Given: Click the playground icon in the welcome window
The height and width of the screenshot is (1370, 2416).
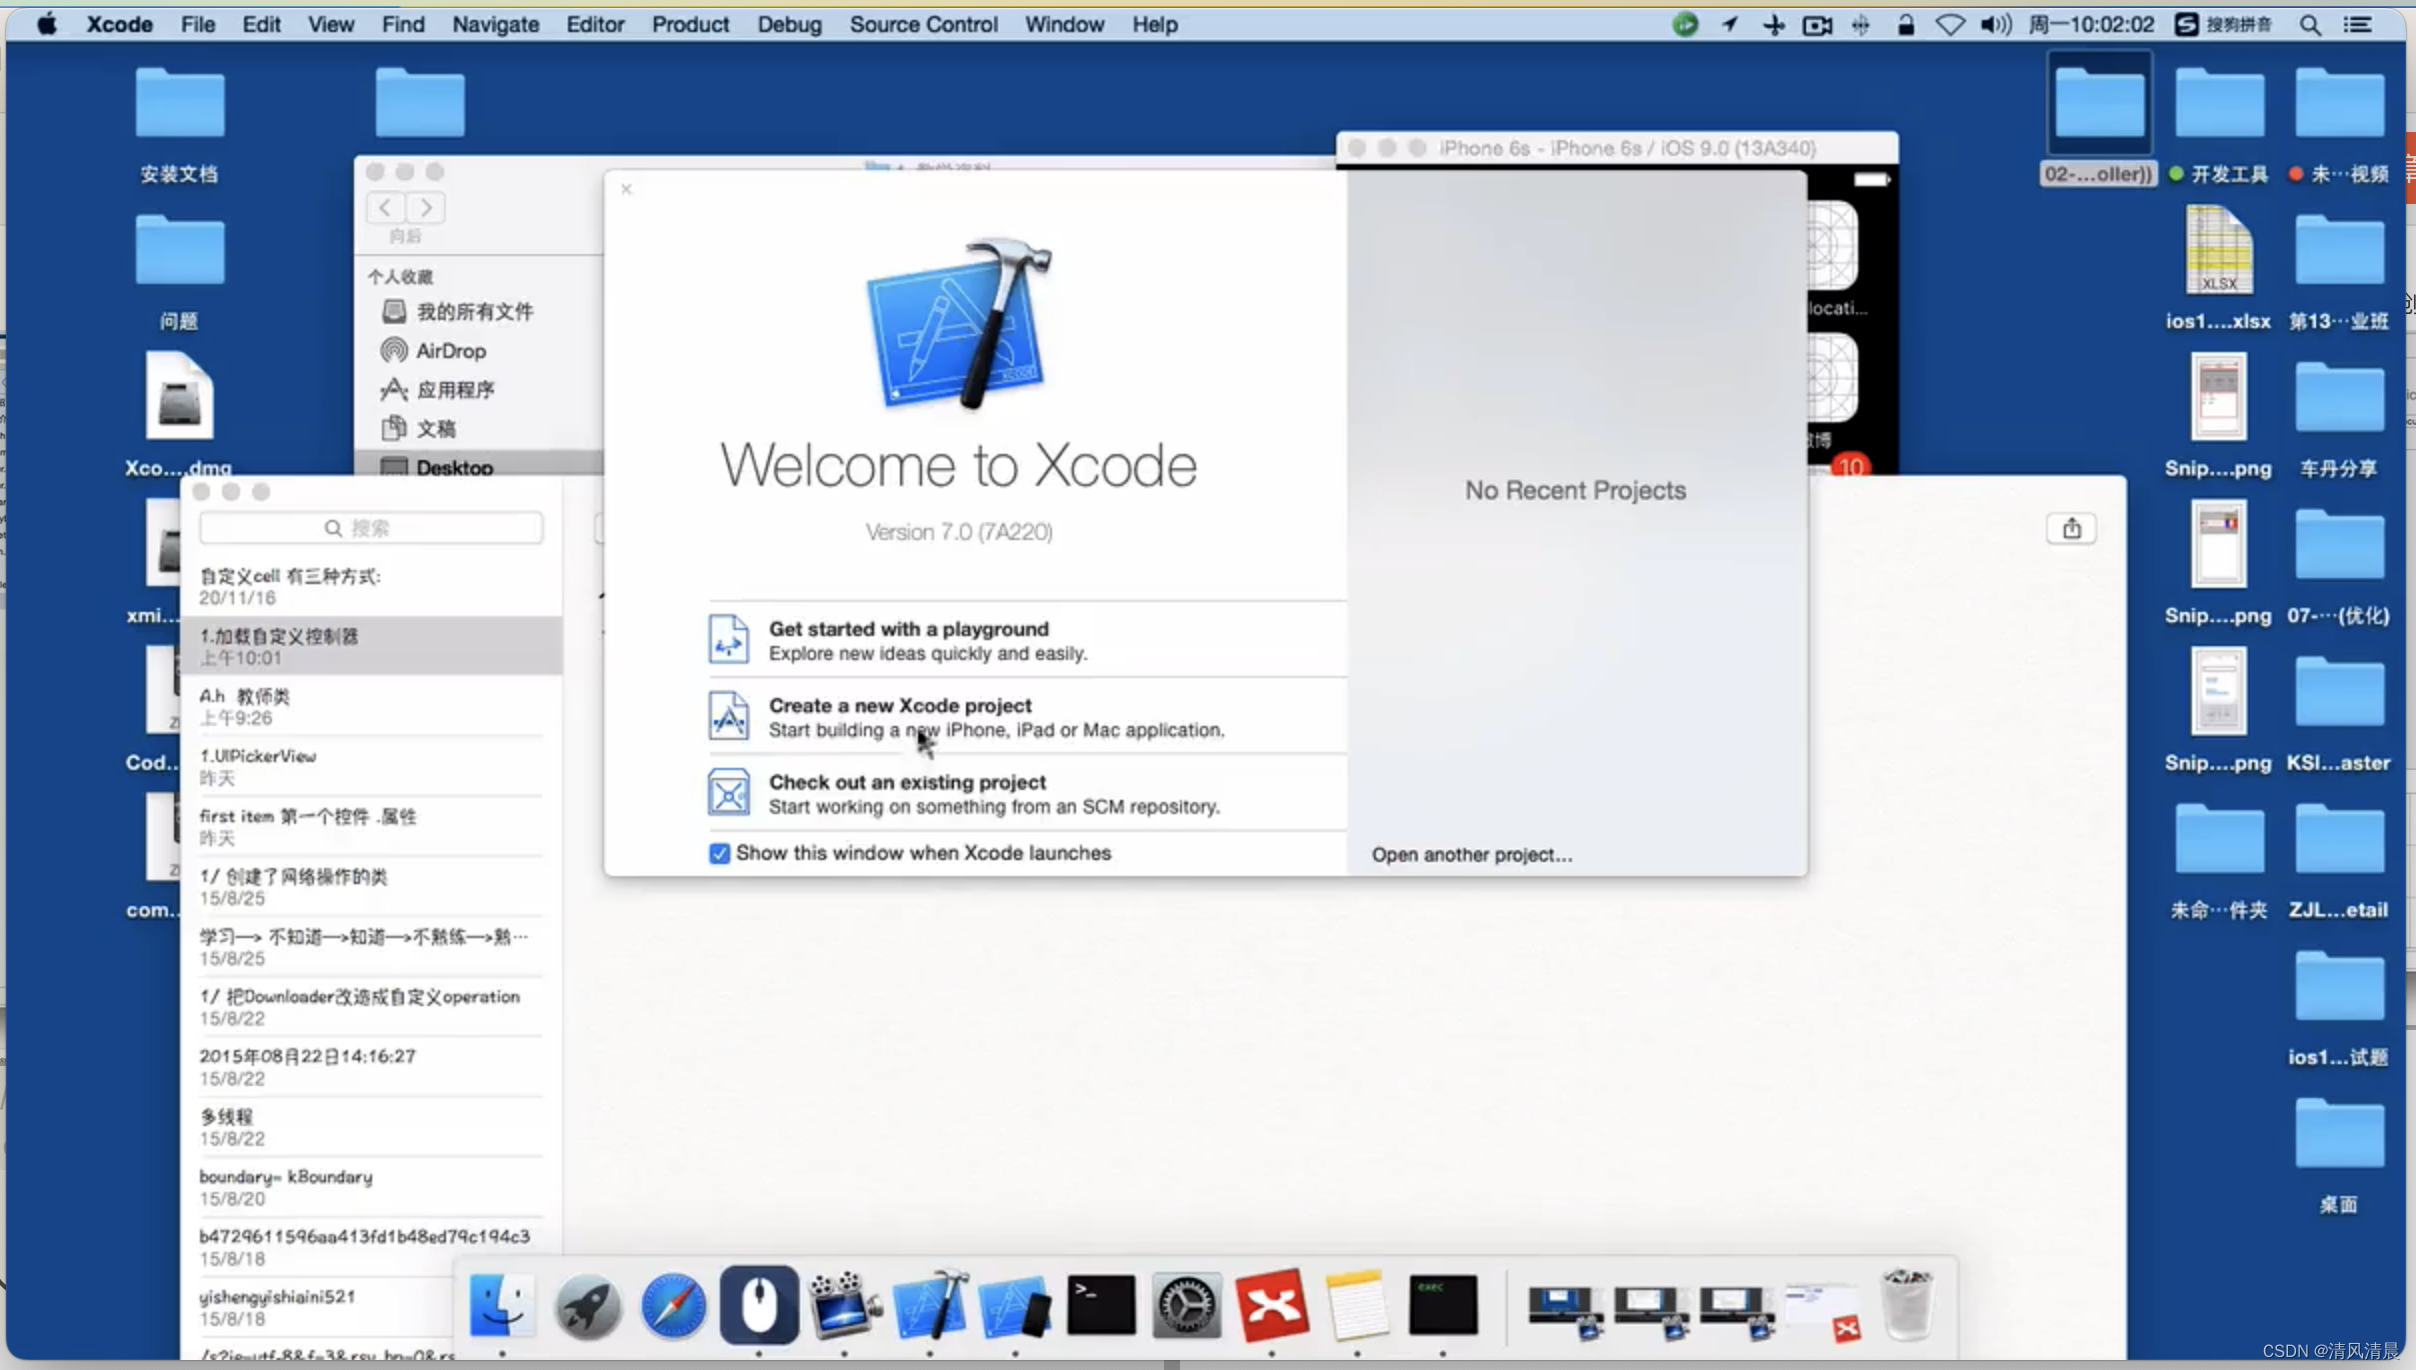Looking at the screenshot, I should pos(728,639).
